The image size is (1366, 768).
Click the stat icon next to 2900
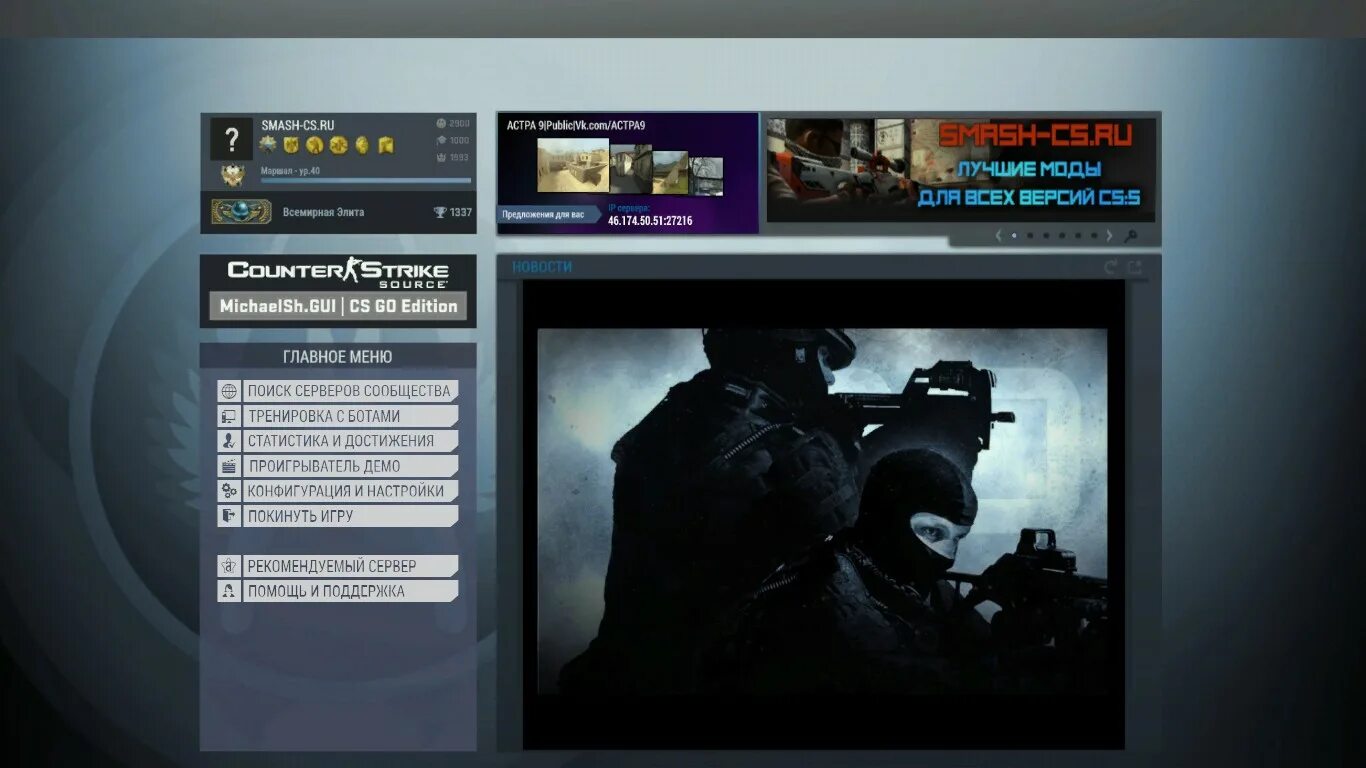coord(441,123)
